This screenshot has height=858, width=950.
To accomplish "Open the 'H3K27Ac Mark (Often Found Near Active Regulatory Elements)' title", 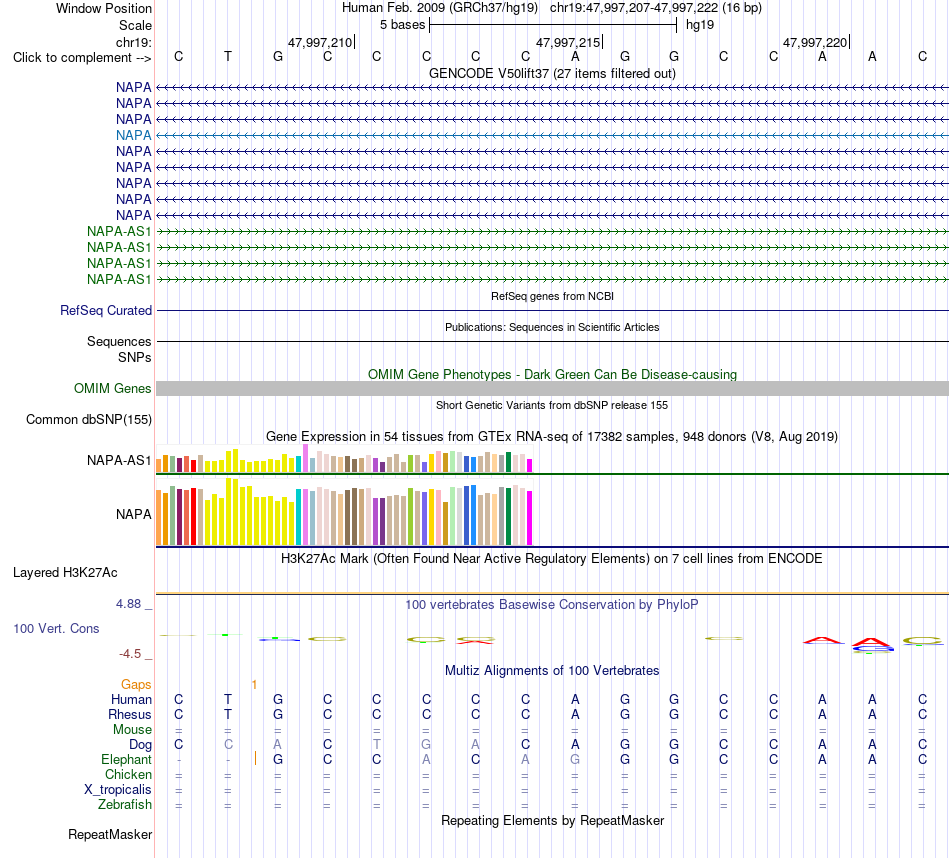I will (552, 559).
